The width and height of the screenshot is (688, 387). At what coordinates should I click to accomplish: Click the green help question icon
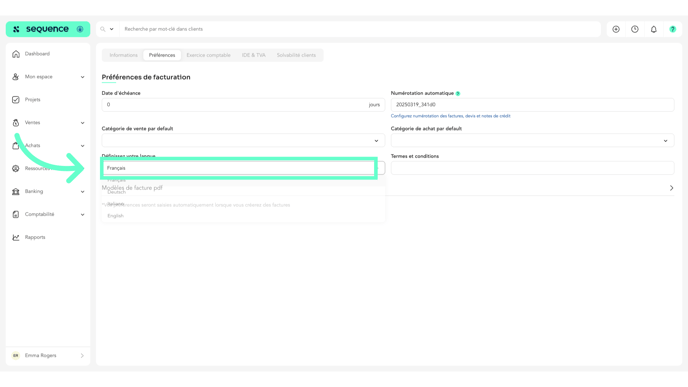[673, 29]
